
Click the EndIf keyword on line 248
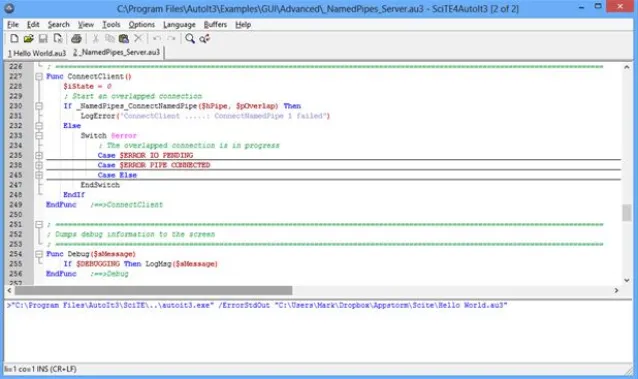[74, 195]
